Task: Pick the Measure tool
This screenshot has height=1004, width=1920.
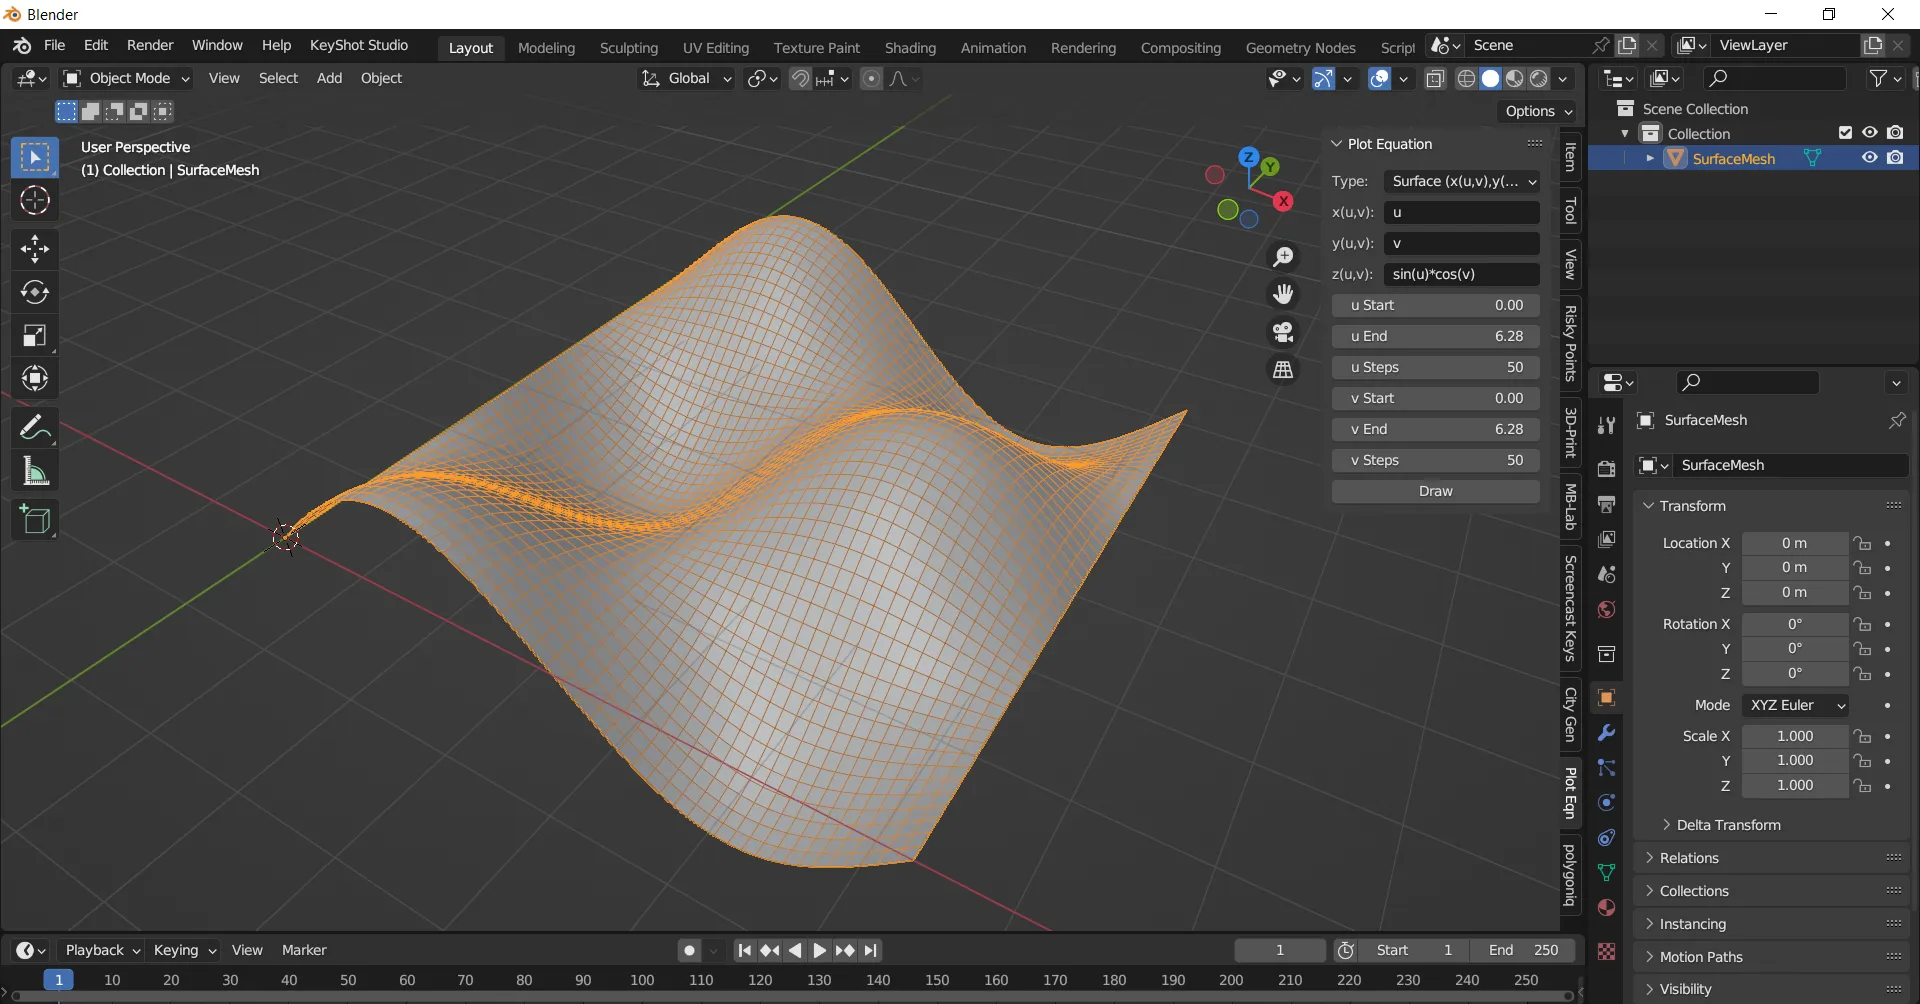Action: [35, 470]
